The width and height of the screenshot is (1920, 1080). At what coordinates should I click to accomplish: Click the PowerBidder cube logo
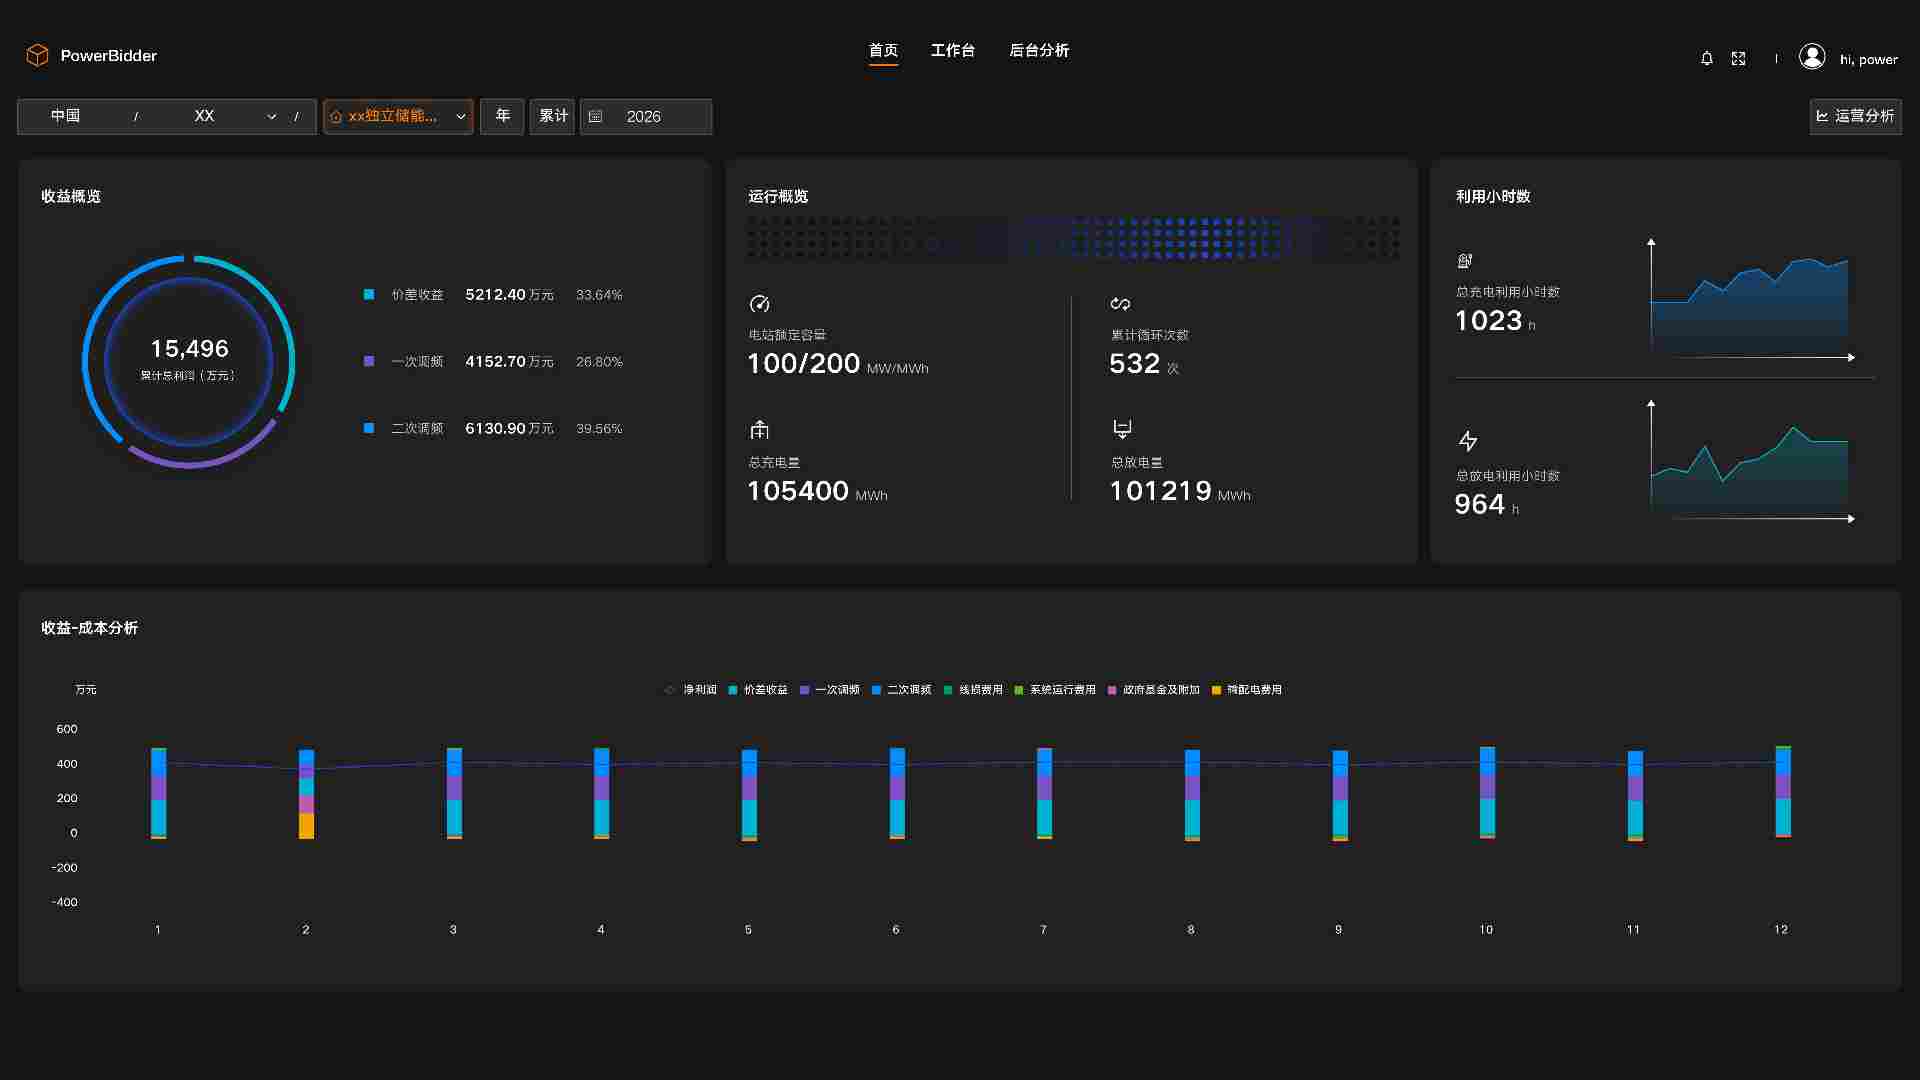click(37, 55)
